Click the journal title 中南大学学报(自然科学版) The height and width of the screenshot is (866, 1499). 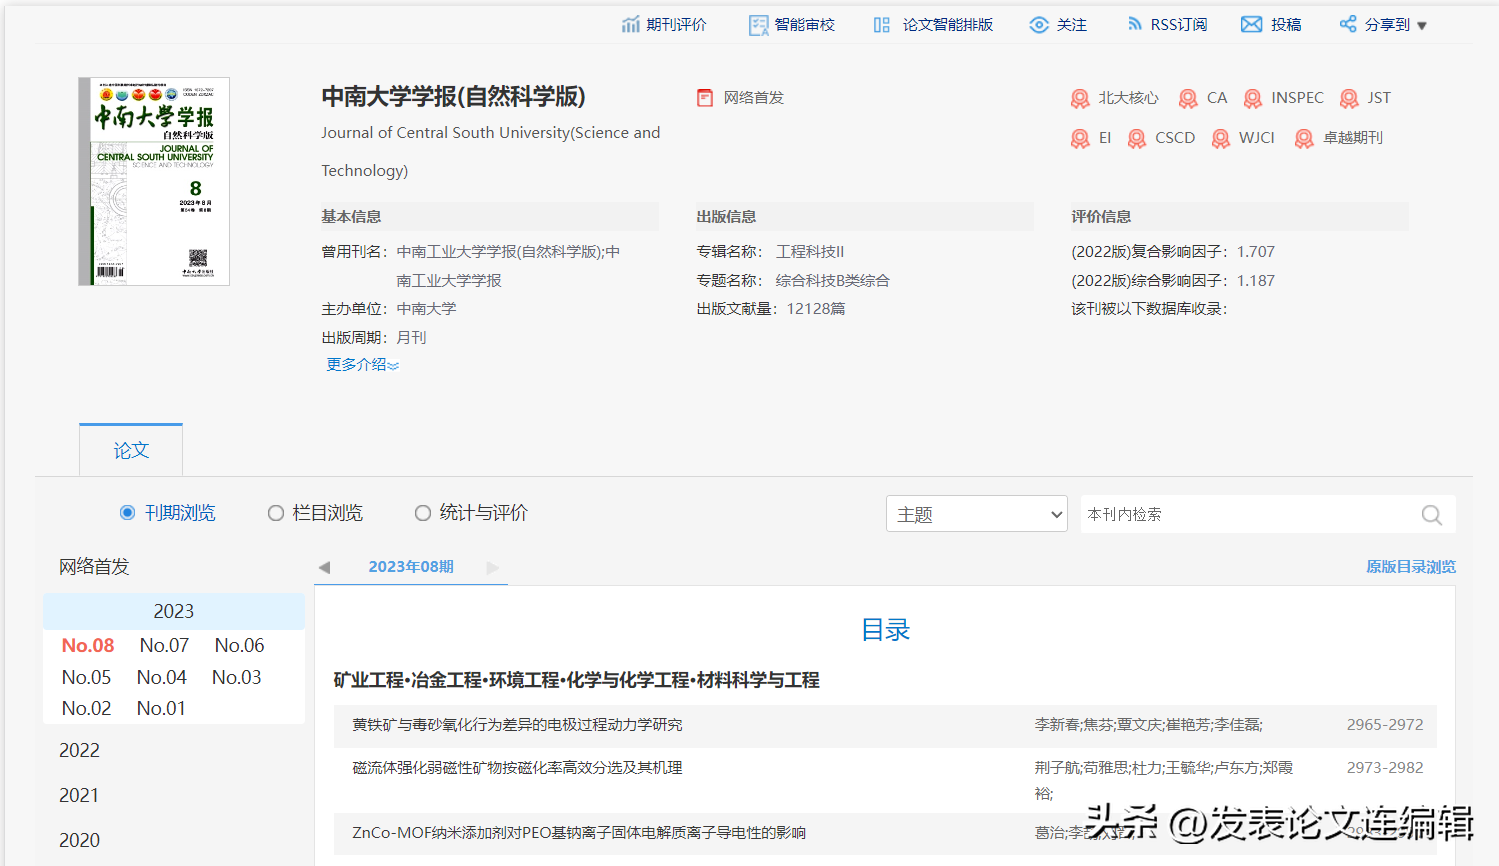click(453, 97)
